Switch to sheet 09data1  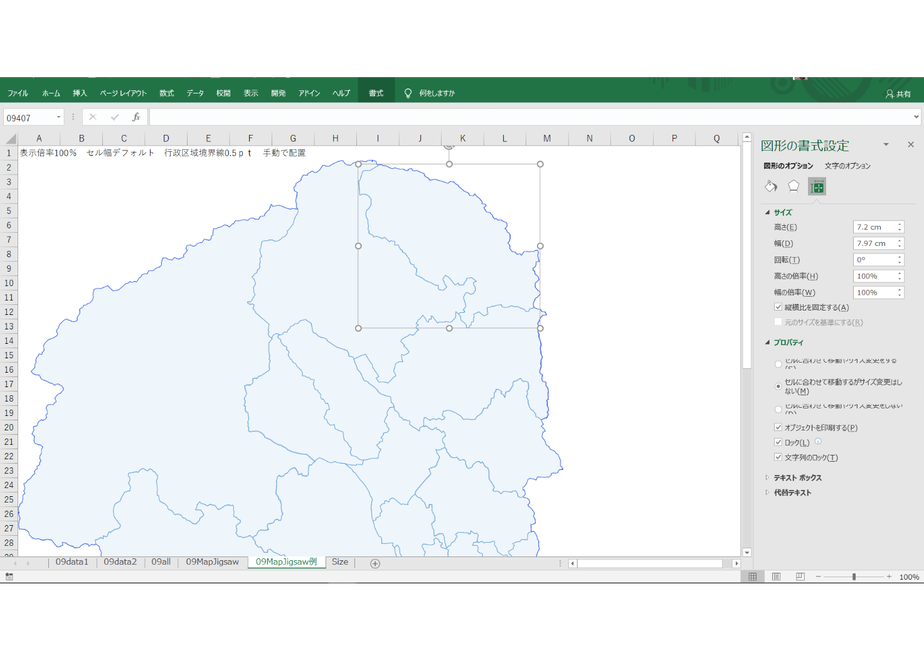[x=72, y=562]
